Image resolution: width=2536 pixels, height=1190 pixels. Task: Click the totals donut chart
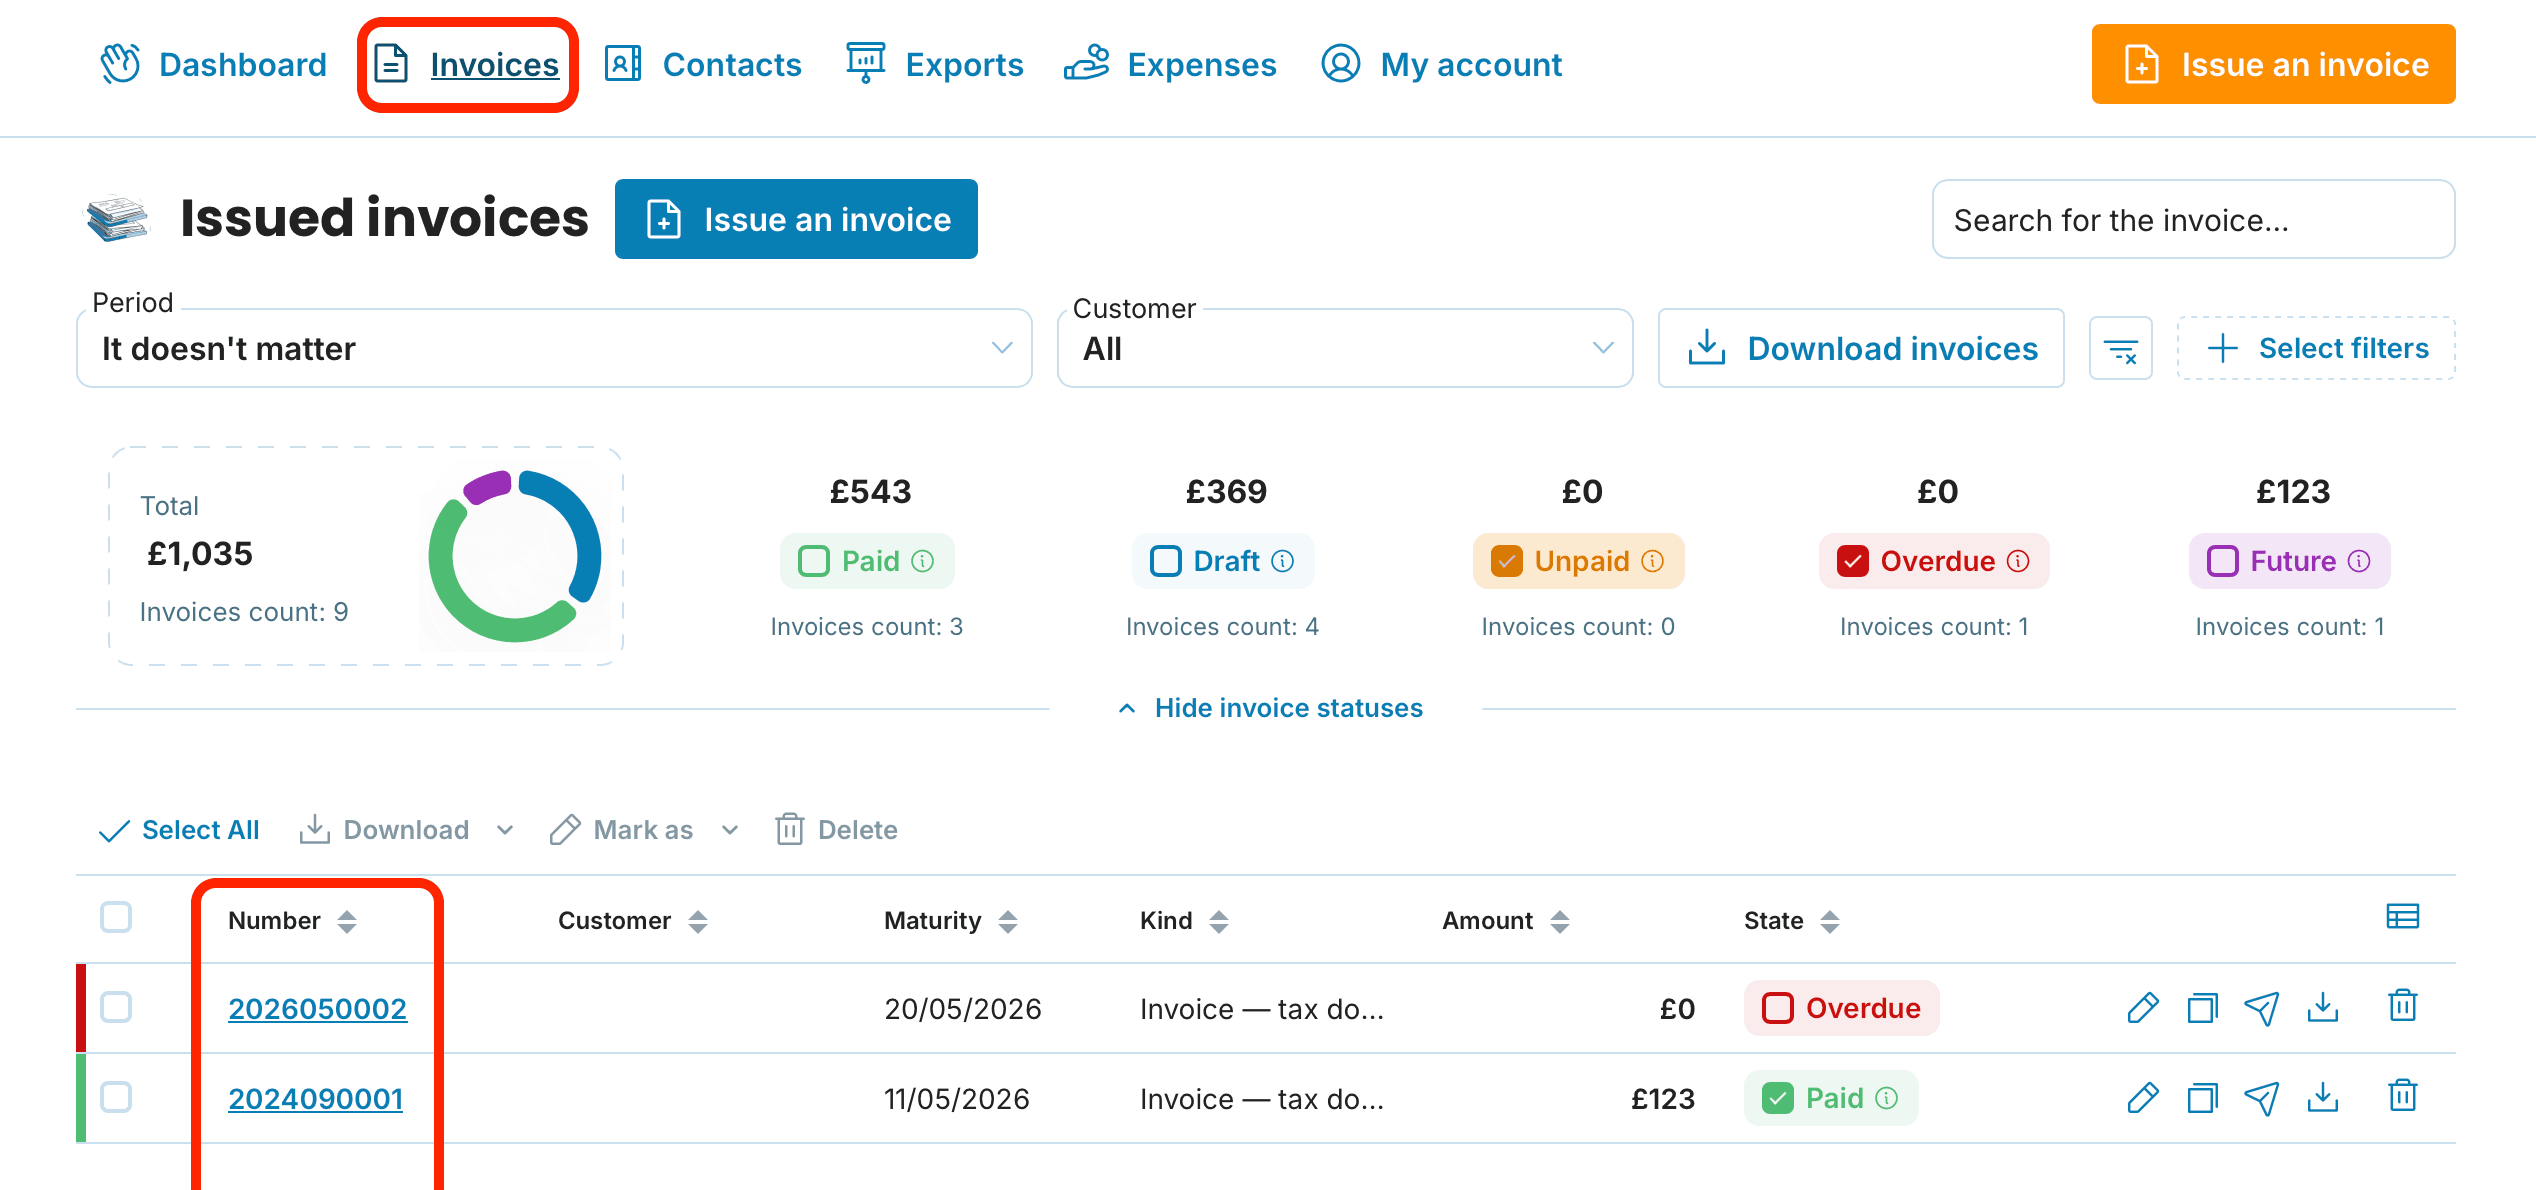pyautogui.click(x=515, y=556)
